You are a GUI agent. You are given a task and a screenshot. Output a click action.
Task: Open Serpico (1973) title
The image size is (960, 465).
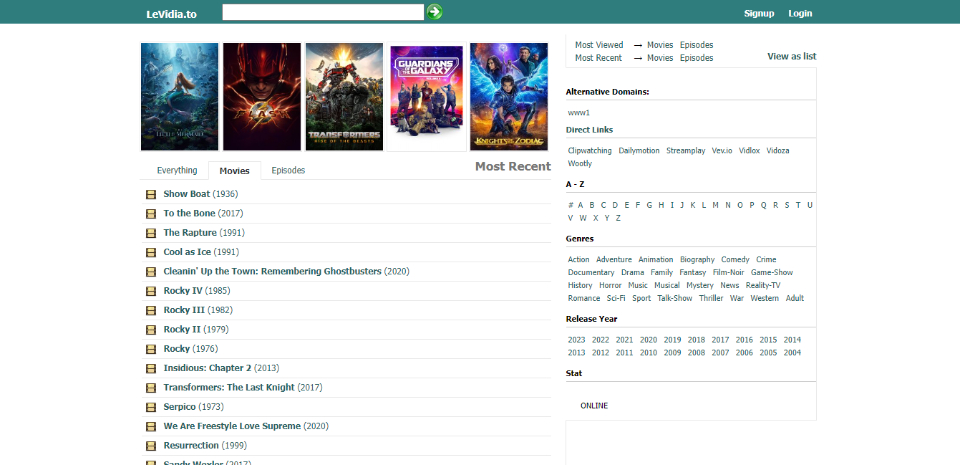point(193,407)
